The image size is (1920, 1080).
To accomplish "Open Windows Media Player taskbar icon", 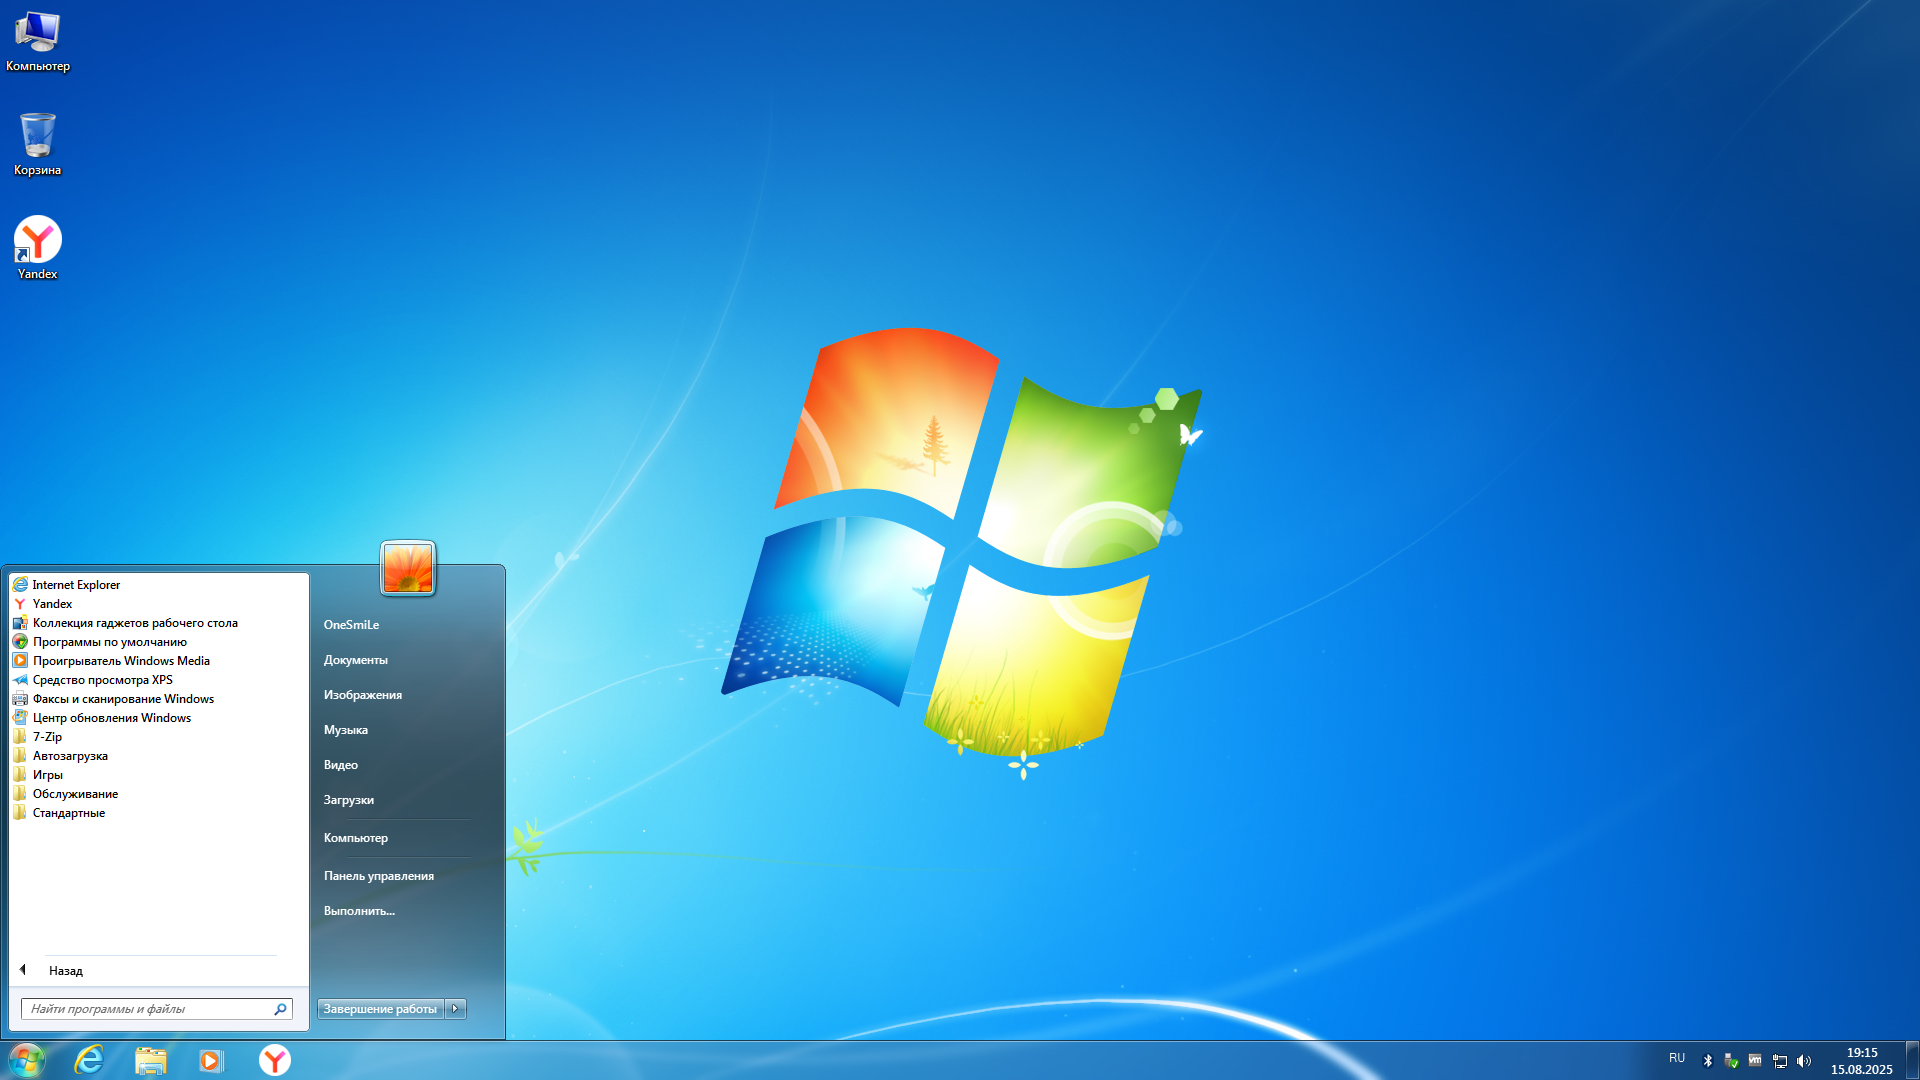I will 211,1060.
